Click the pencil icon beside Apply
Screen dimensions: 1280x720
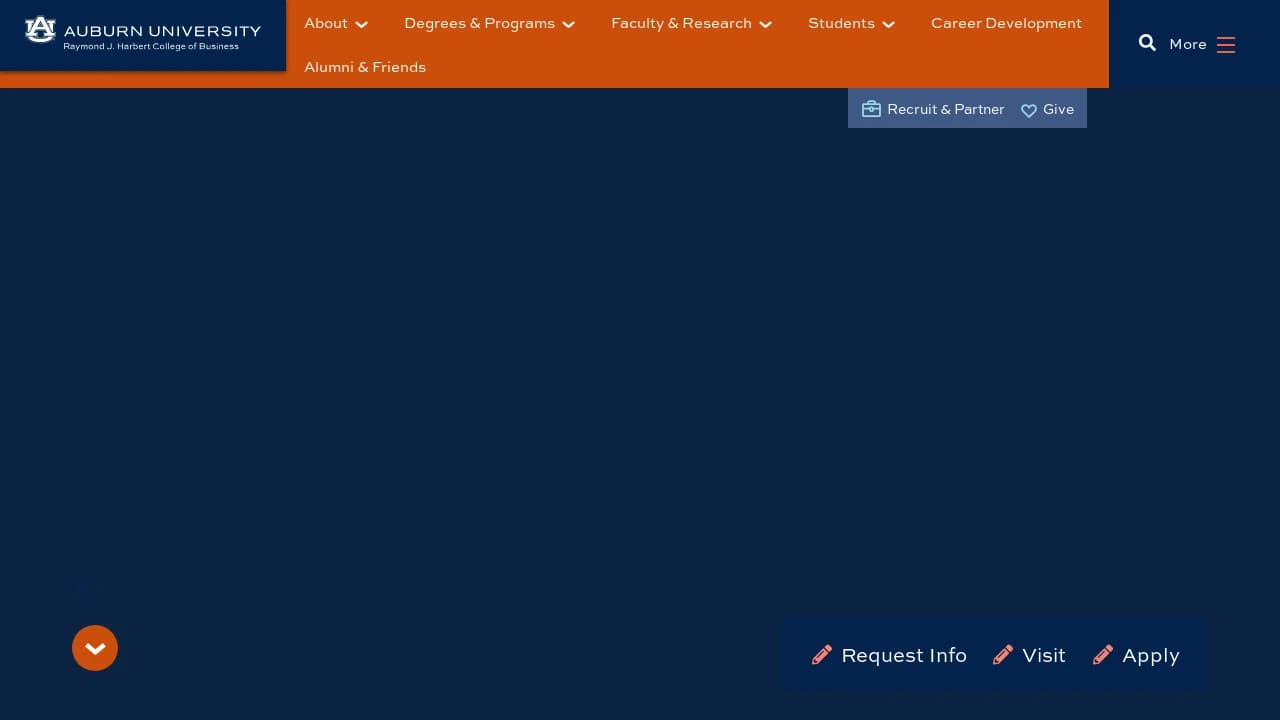(1102, 654)
